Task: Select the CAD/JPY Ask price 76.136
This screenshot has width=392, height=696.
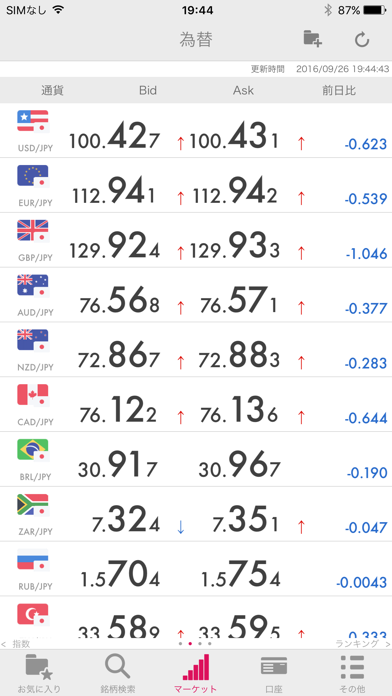Action: pyautogui.click(x=238, y=413)
